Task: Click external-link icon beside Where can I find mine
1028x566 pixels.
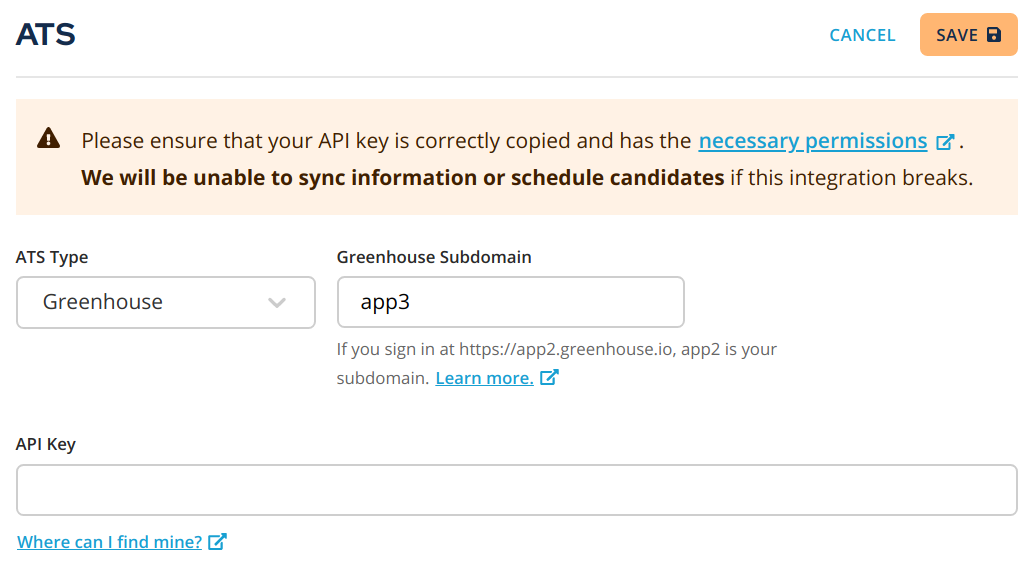Action: [217, 541]
